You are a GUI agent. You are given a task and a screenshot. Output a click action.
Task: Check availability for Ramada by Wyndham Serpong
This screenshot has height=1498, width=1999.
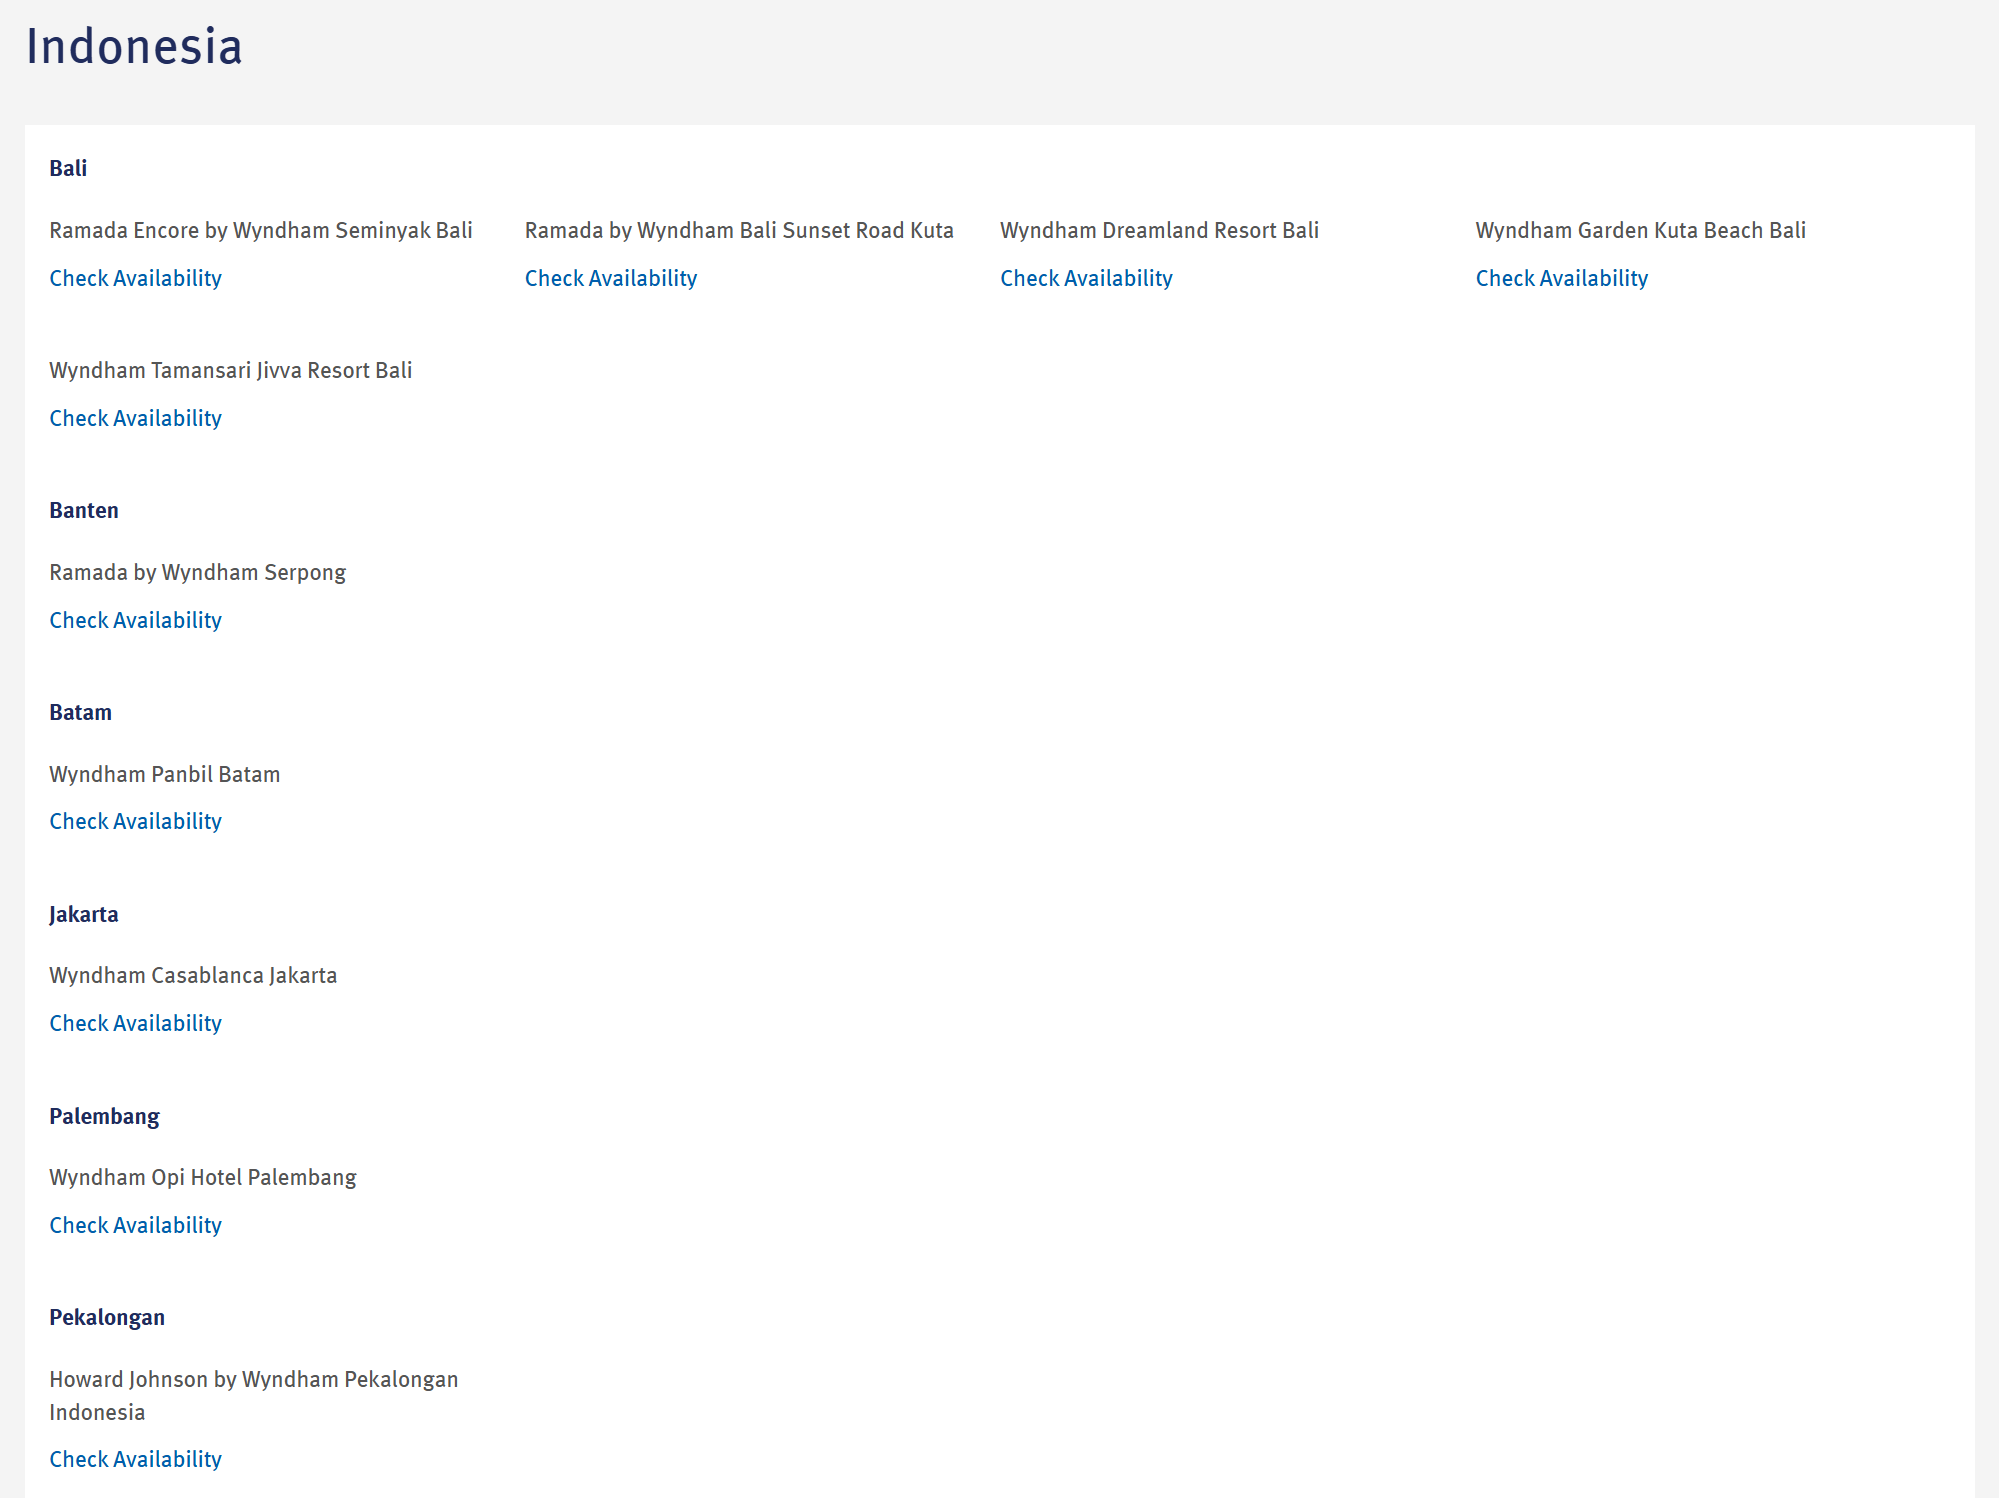pos(135,620)
